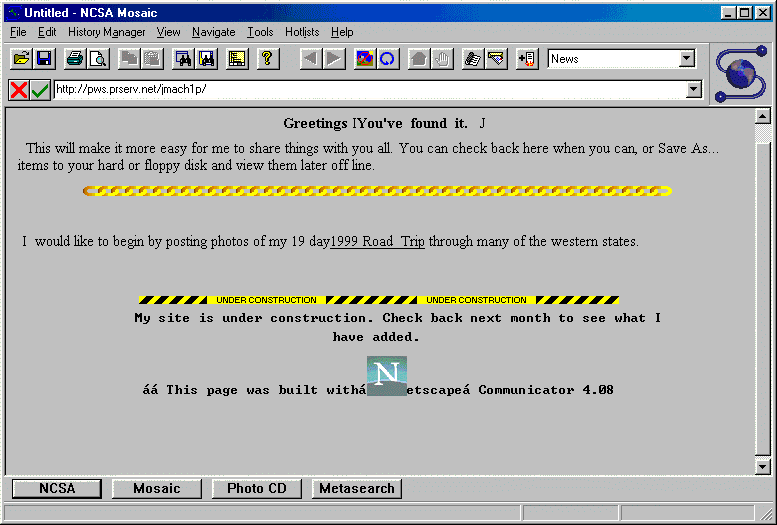Viewport: 777px width, 525px height.
Task: Open the Edit menu
Action: tap(47, 32)
